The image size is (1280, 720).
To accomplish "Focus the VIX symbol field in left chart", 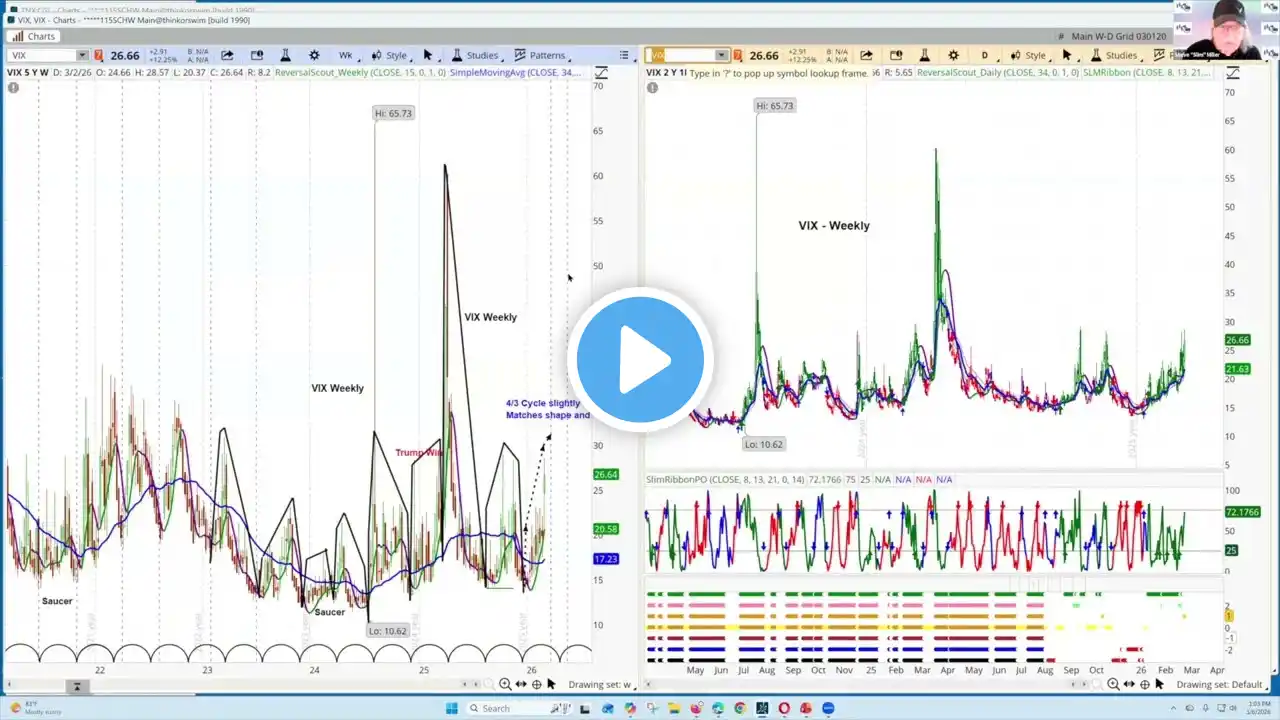I will (x=42, y=56).
